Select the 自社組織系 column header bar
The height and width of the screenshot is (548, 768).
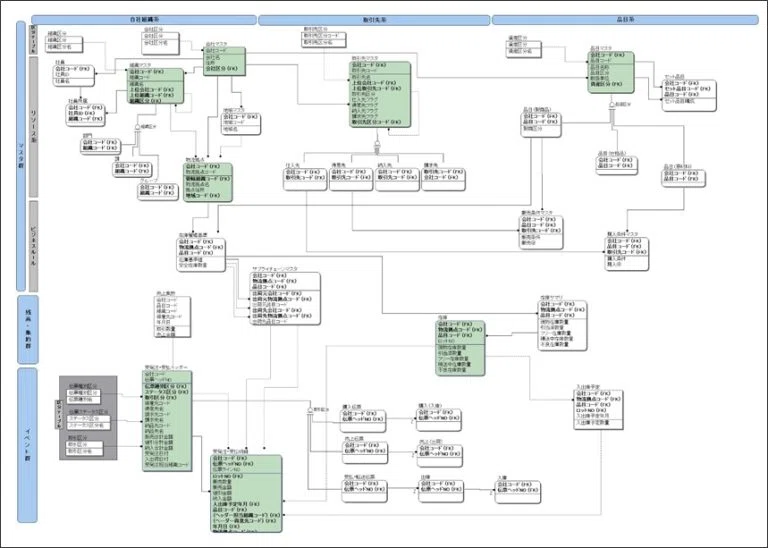pos(144,20)
